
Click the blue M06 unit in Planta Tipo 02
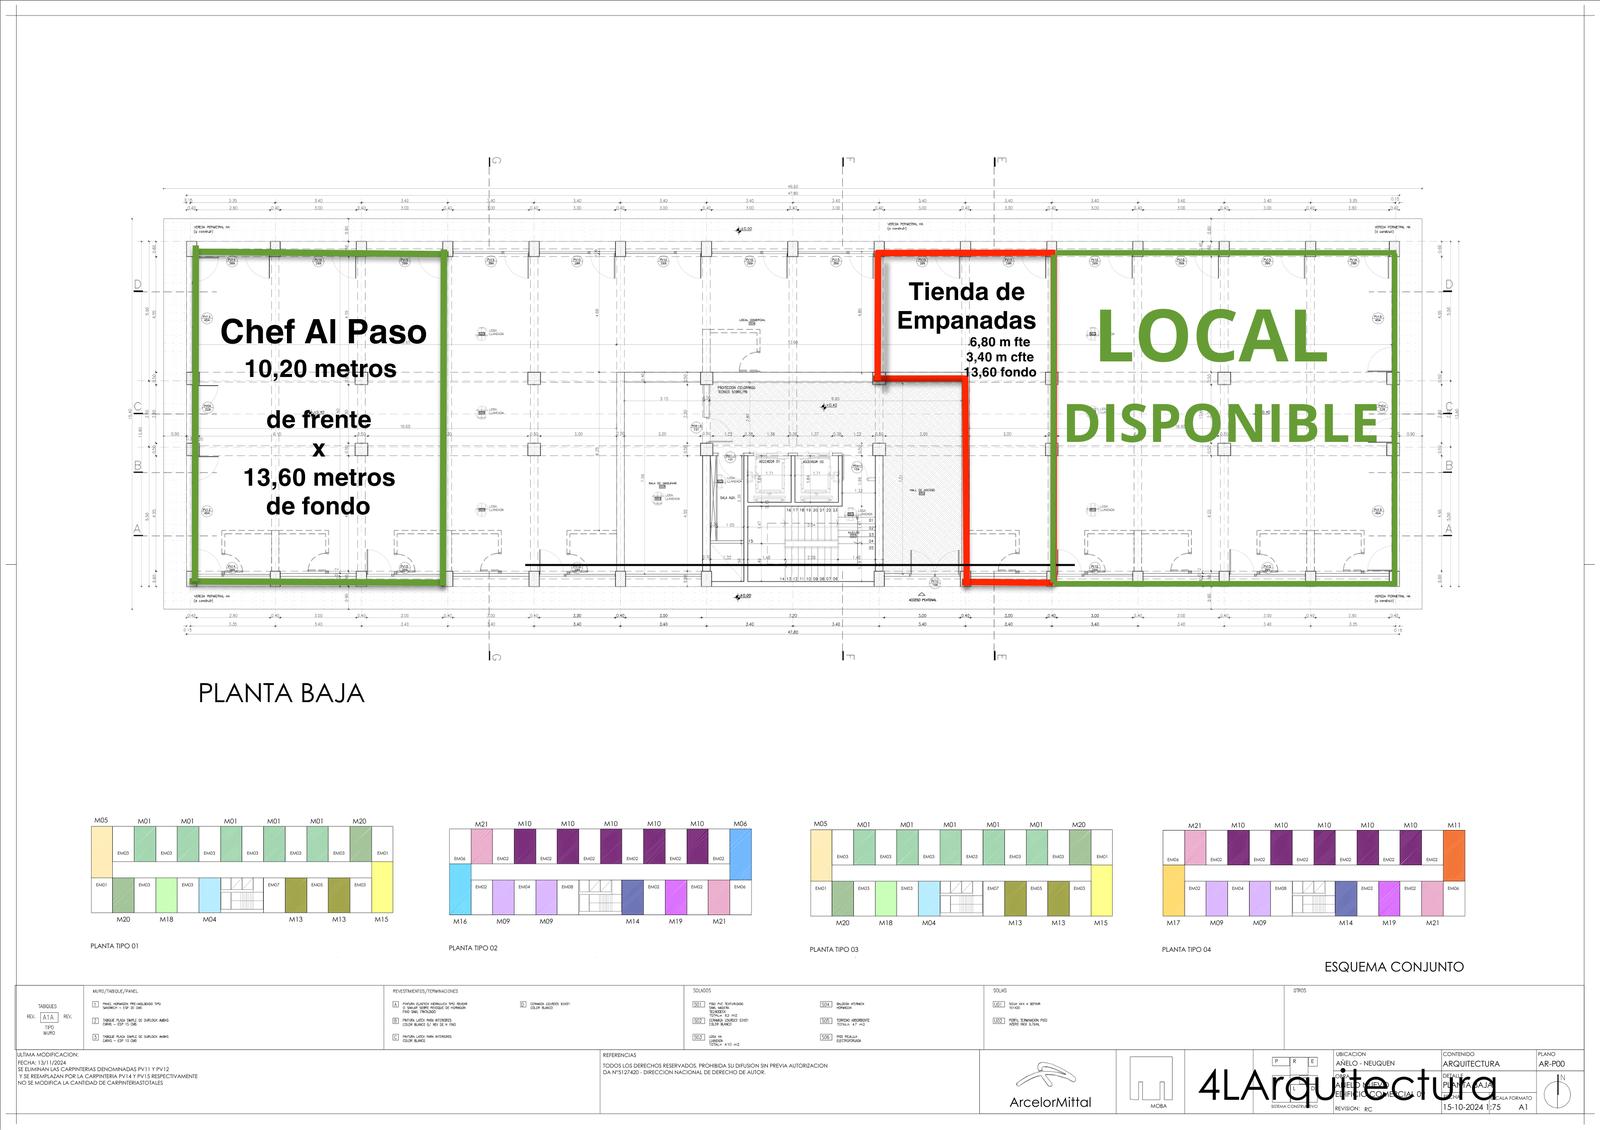tap(740, 853)
